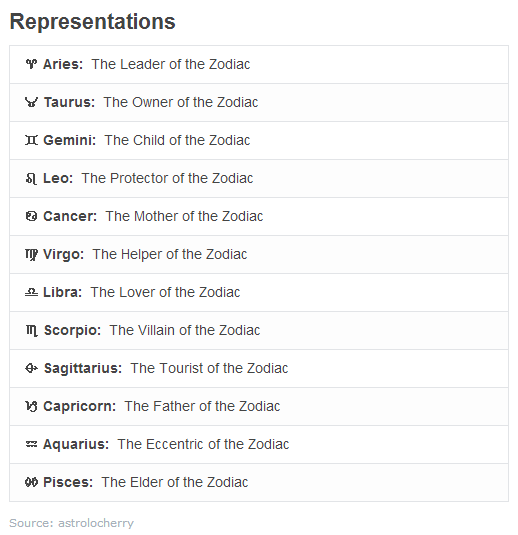The height and width of the screenshot is (535, 518).
Task: Click the Pisces fish symbol icon
Action: point(31,482)
